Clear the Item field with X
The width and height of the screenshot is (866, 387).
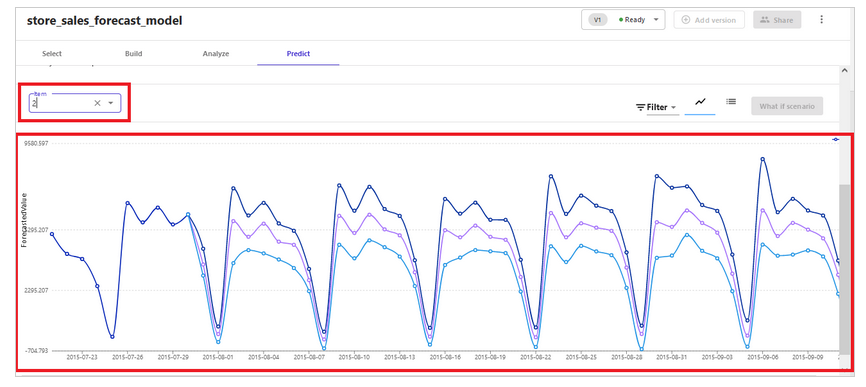click(97, 103)
